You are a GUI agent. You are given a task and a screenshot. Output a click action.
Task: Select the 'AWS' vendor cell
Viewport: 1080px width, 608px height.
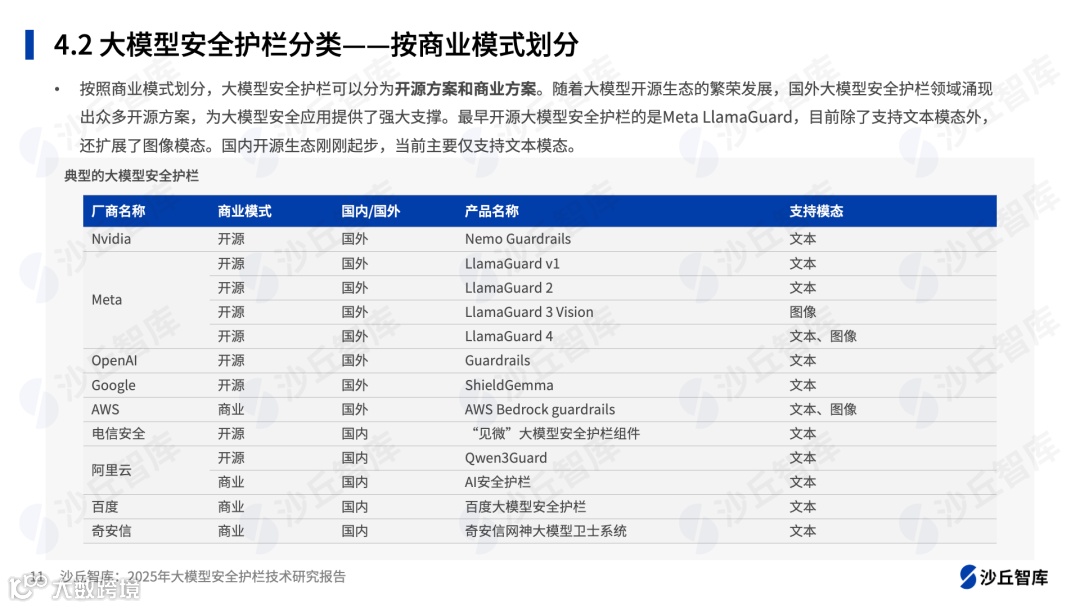pyautogui.click(x=105, y=410)
